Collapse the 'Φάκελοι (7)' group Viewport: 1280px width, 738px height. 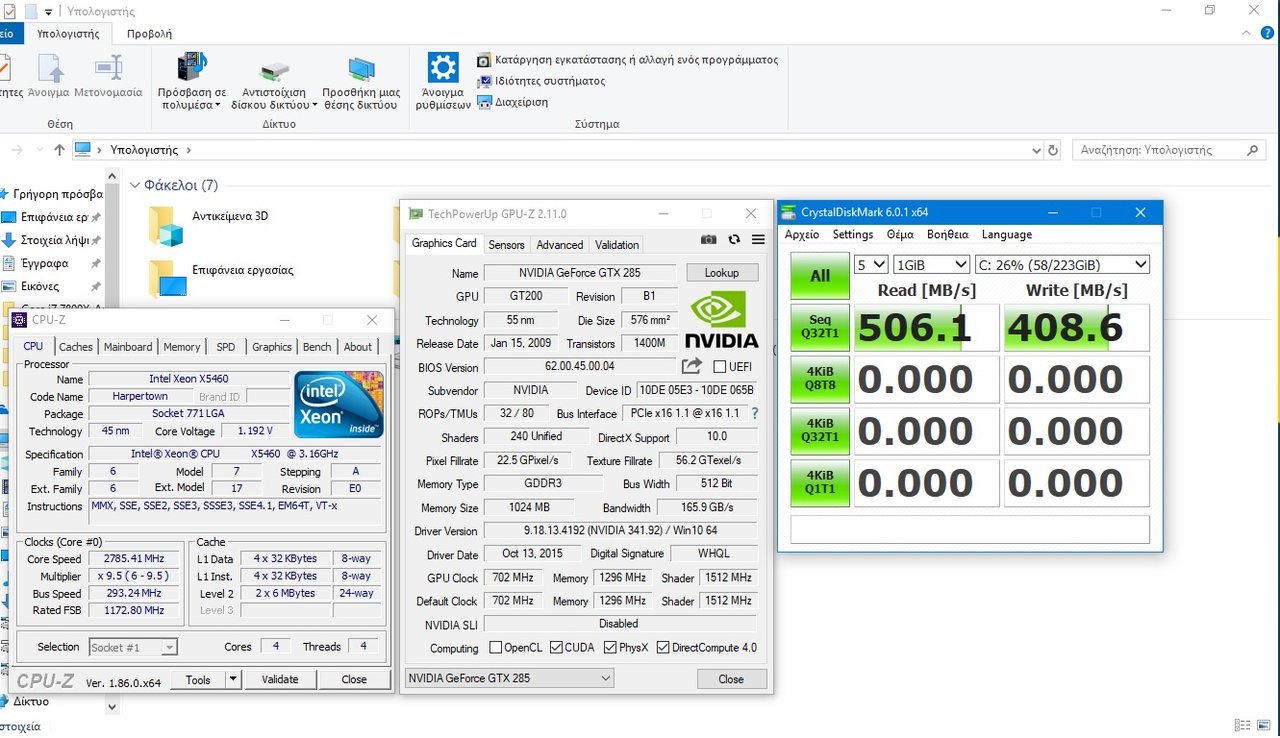tap(135, 185)
